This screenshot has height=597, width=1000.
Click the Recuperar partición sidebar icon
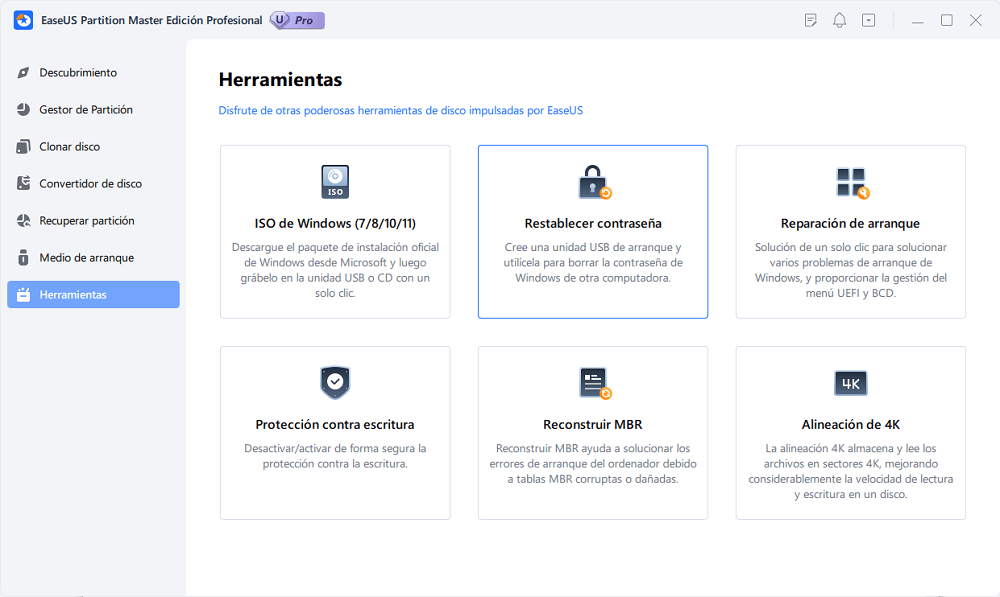pos(24,221)
